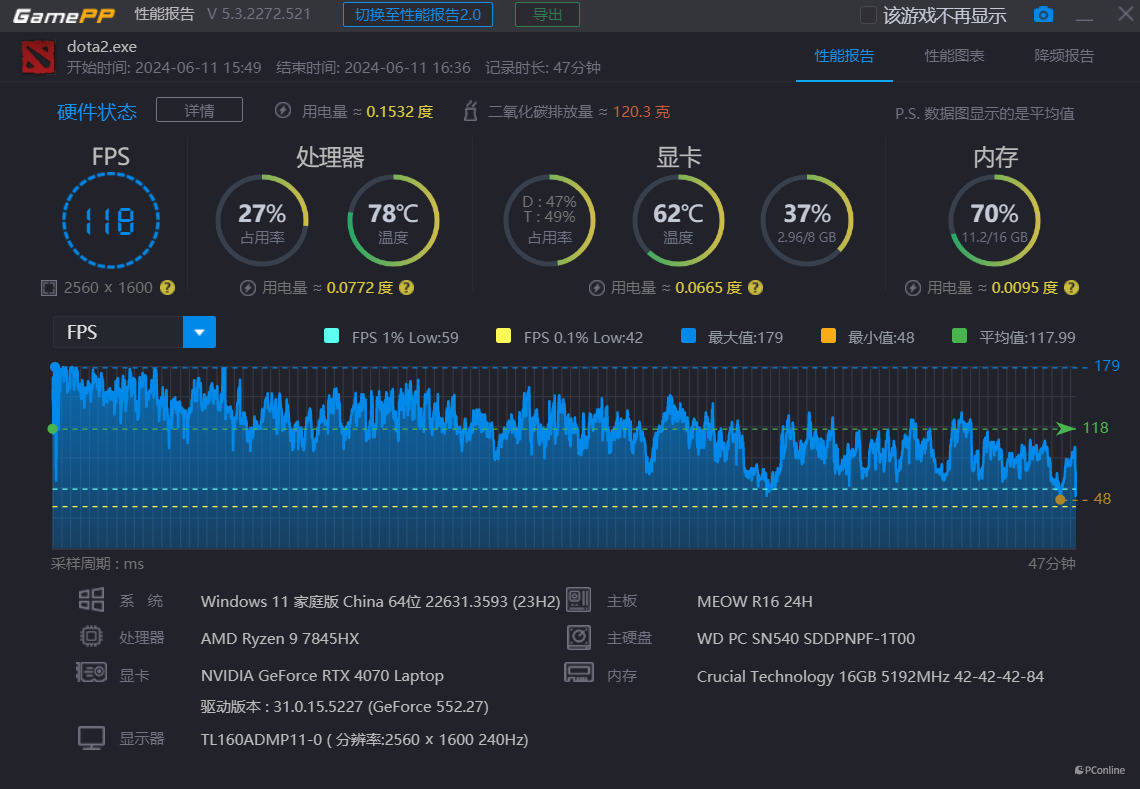The width and height of the screenshot is (1140, 789).
Task: Click the GPU power lightning icon
Action: click(x=597, y=288)
